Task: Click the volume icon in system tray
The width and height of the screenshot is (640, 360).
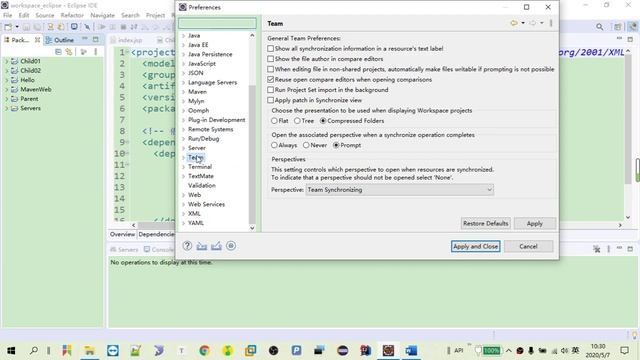Action: tap(564, 351)
